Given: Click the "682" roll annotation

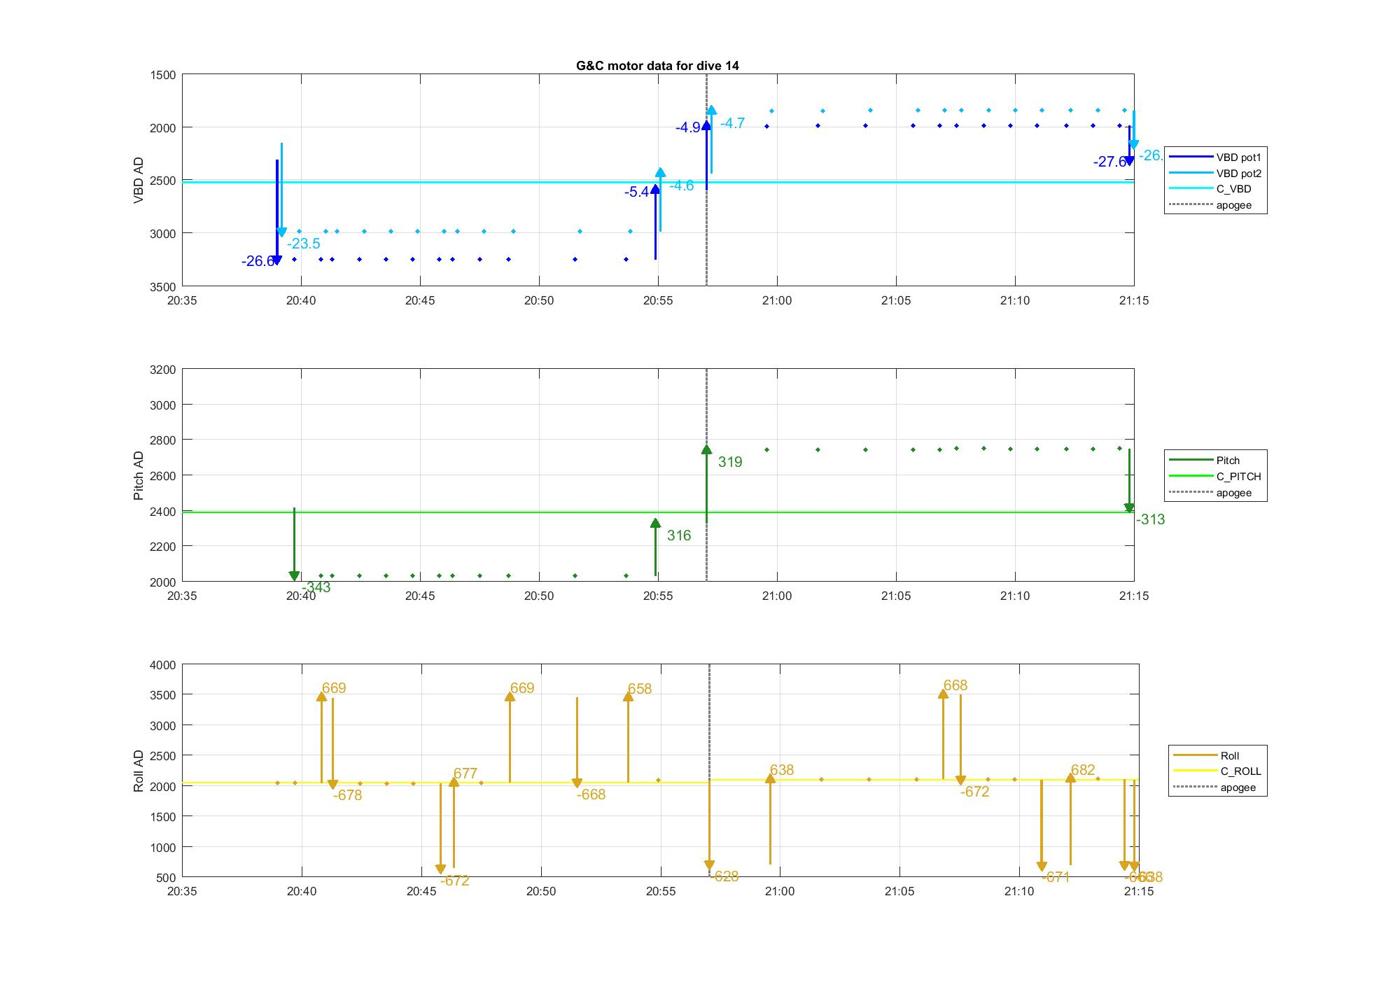Looking at the screenshot, I should coord(1083,771).
